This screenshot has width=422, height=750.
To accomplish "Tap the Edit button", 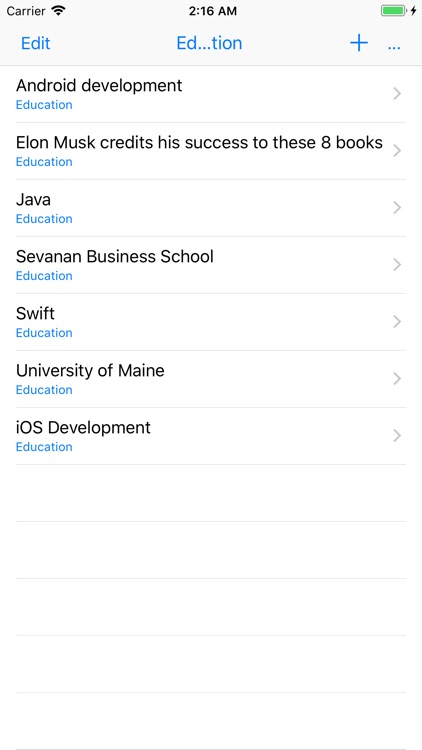I will [35, 44].
